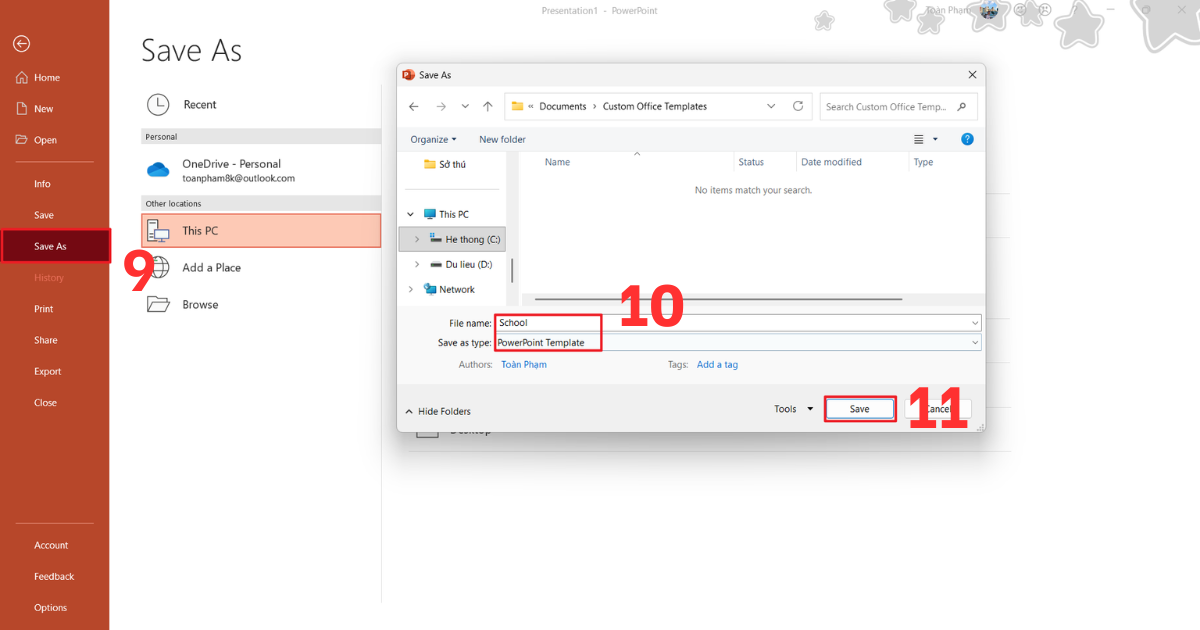The image size is (1200, 630).
Task: Select Add a Place
Action: coord(261,268)
